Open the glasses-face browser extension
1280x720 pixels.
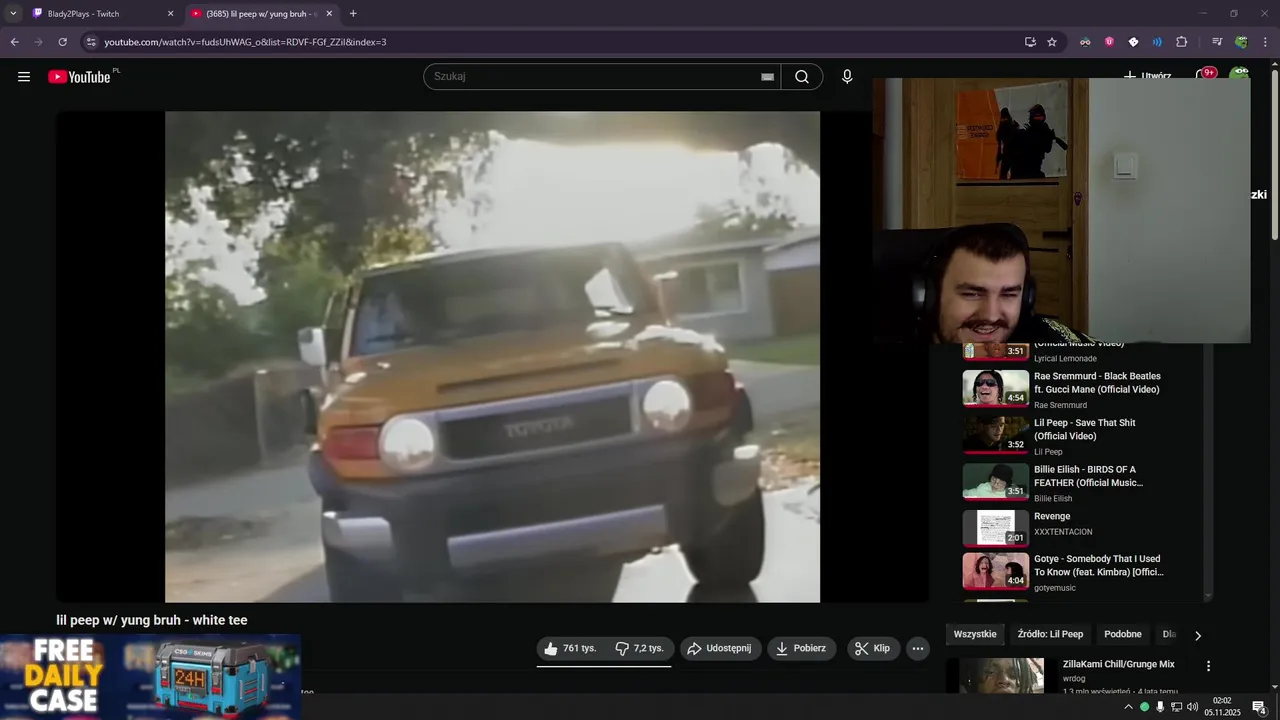click(1085, 42)
